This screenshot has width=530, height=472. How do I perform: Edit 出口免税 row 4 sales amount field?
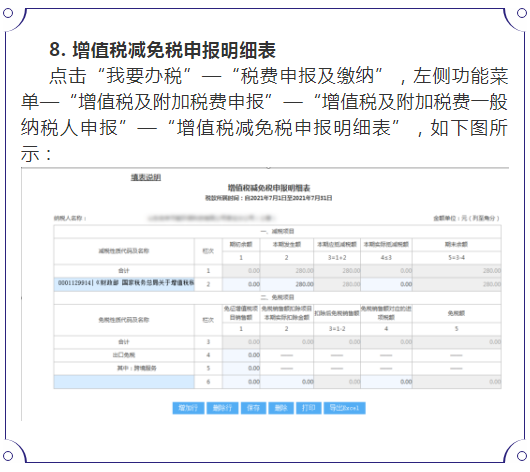pos(241,355)
